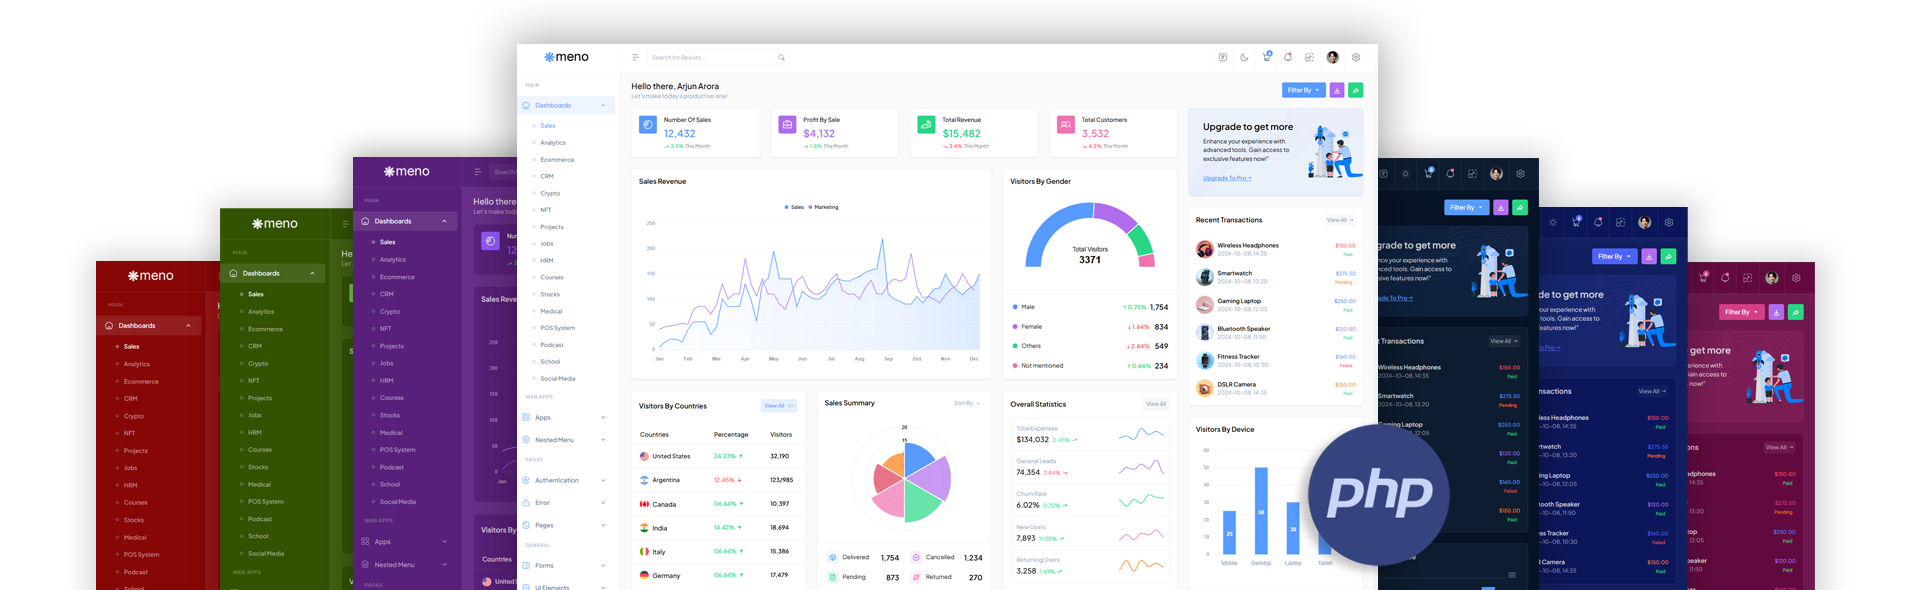Toggle light mode sun icon in darkest navy window
1909x590 pixels.
coord(1405,174)
